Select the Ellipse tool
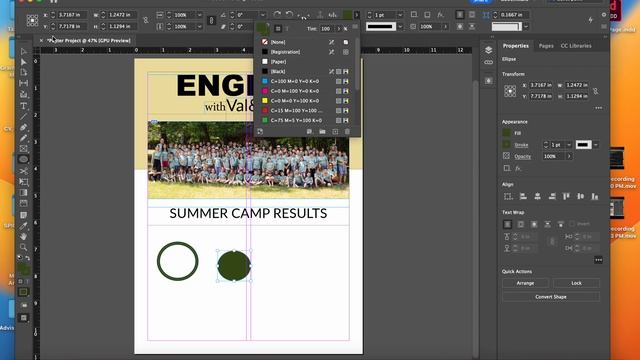640x360 pixels. [x=23, y=160]
